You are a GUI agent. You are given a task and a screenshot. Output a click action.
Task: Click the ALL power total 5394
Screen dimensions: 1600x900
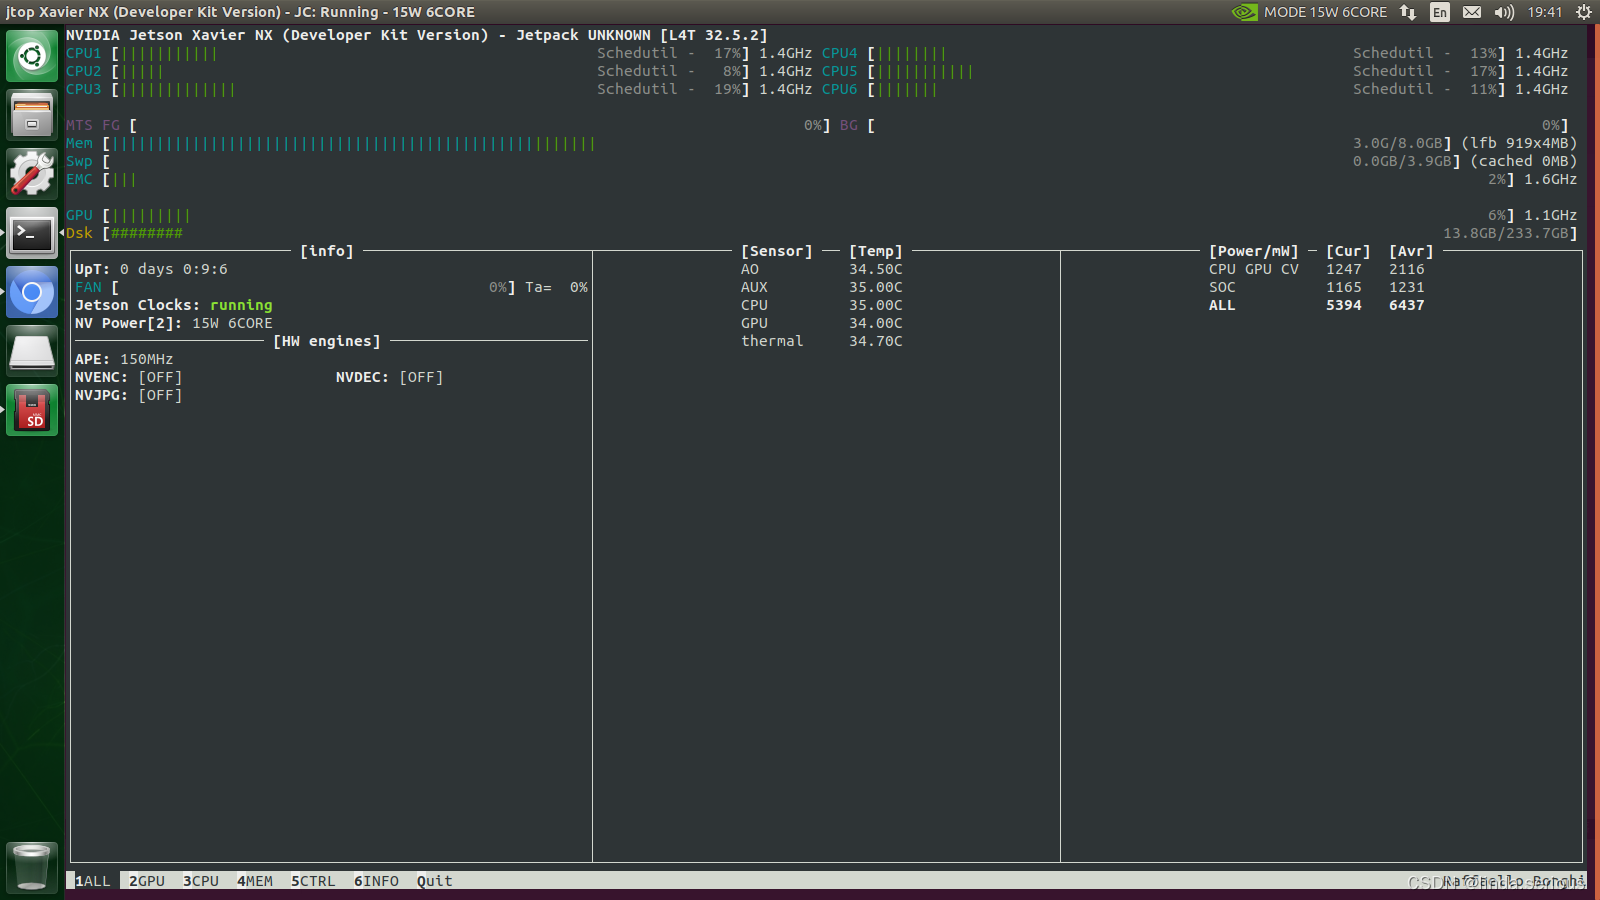pos(1344,305)
